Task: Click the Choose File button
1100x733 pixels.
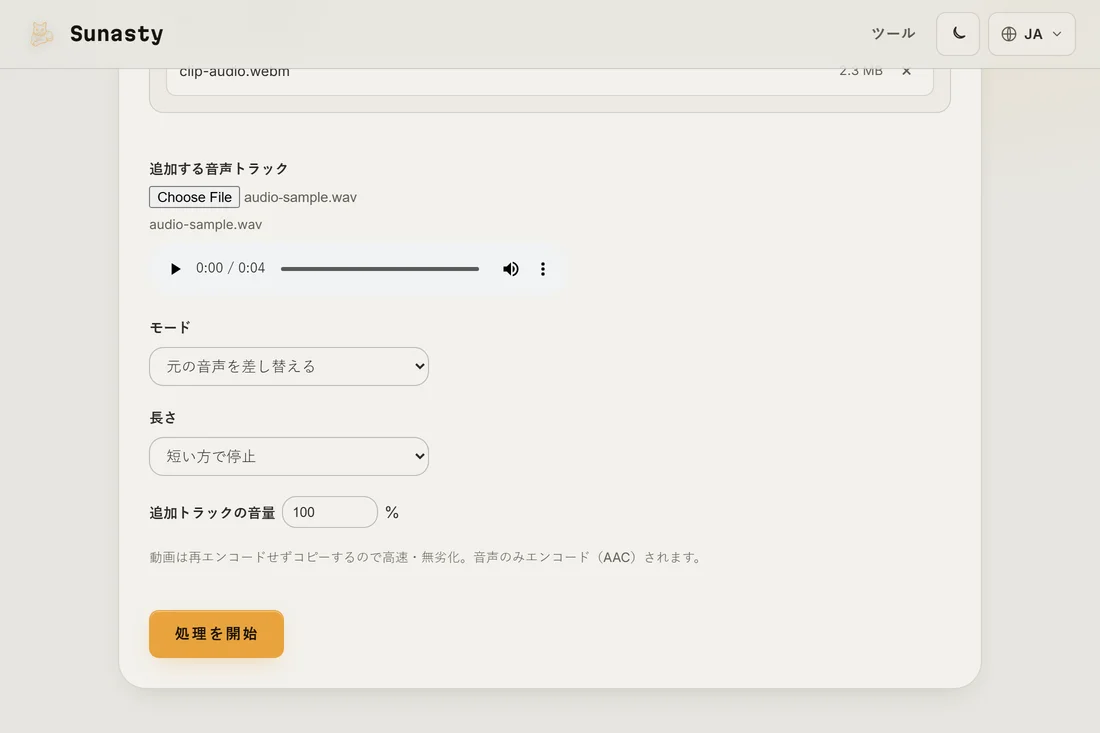Action: coord(194,197)
